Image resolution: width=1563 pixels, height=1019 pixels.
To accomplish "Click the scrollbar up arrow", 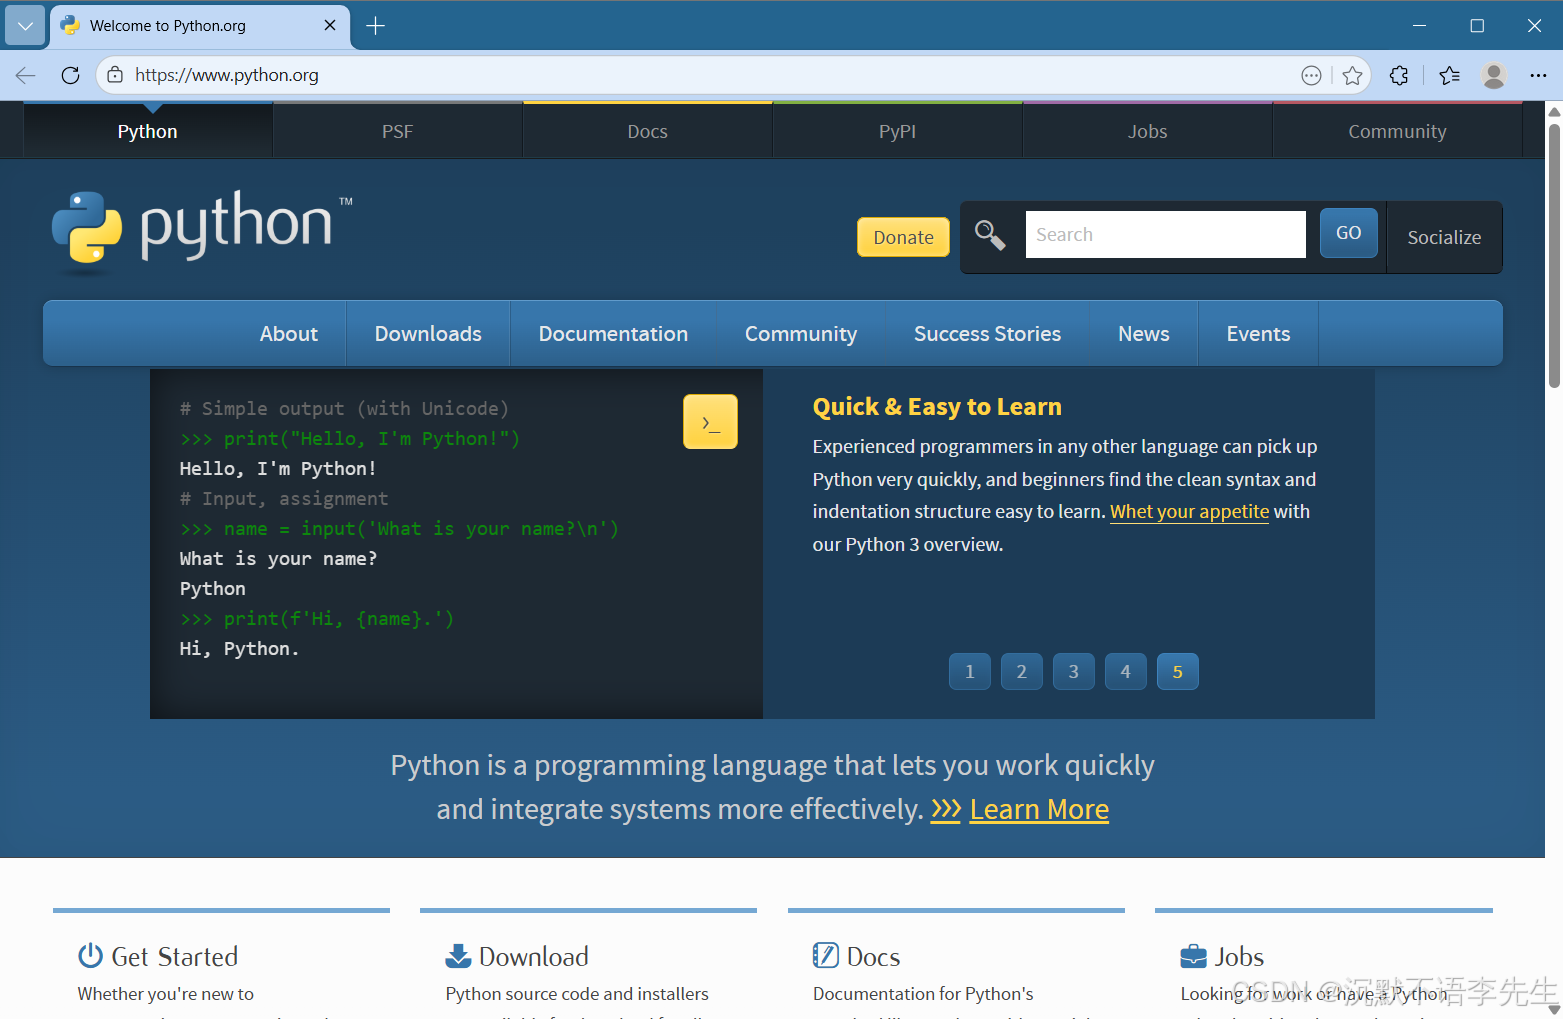I will (1554, 111).
